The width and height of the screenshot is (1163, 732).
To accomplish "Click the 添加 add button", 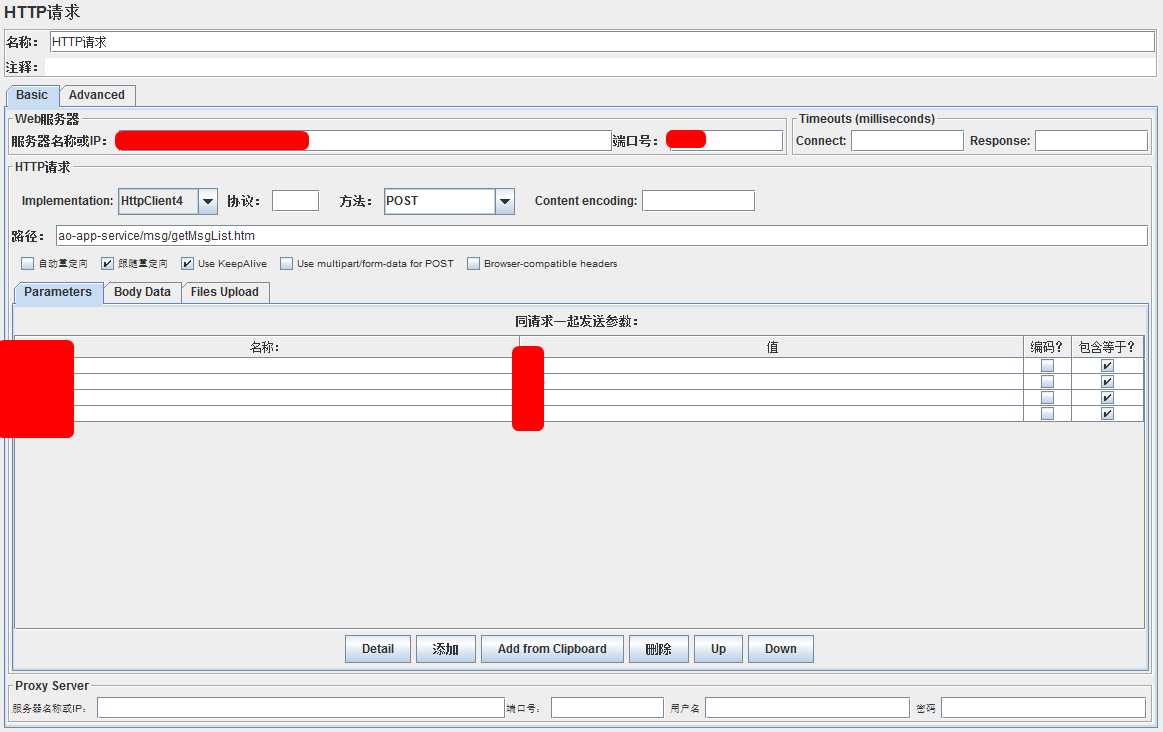I will [446, 649].
